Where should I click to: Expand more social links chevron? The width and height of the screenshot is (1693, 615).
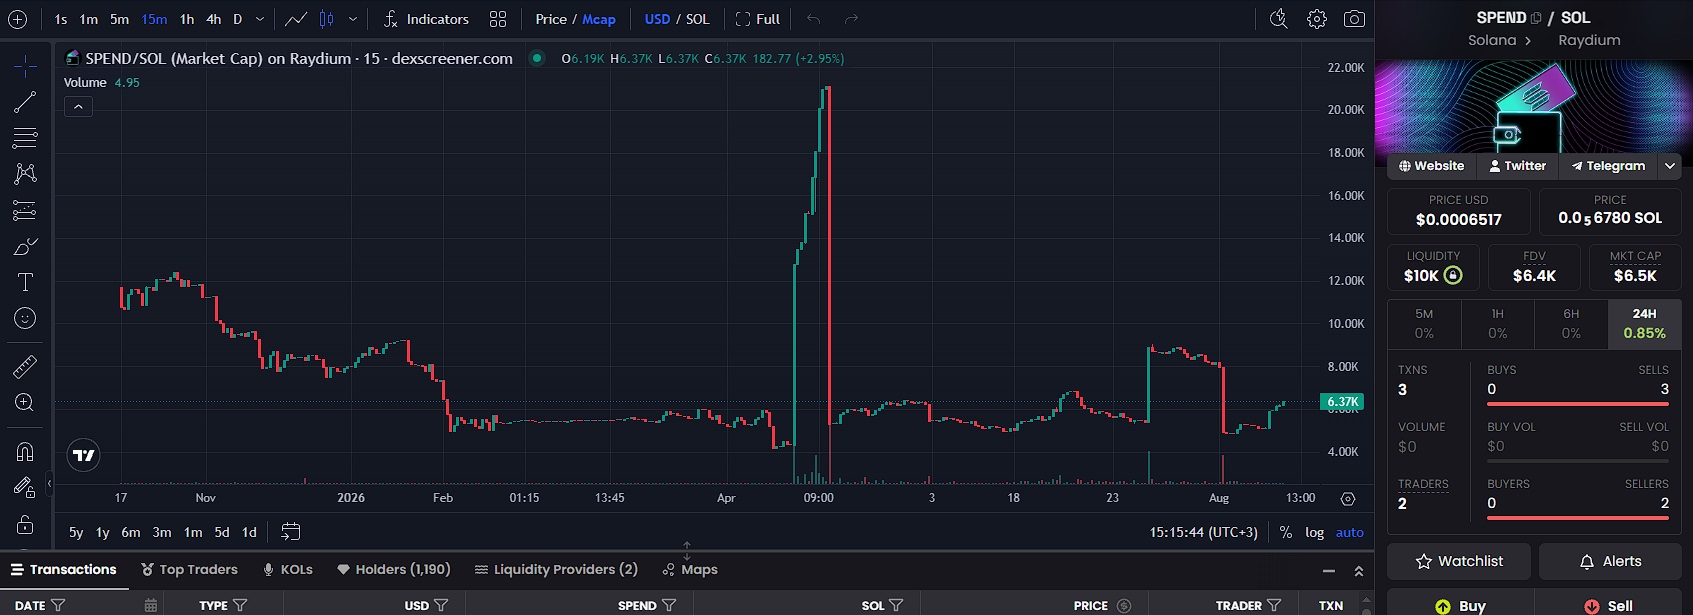point(1670,166)
